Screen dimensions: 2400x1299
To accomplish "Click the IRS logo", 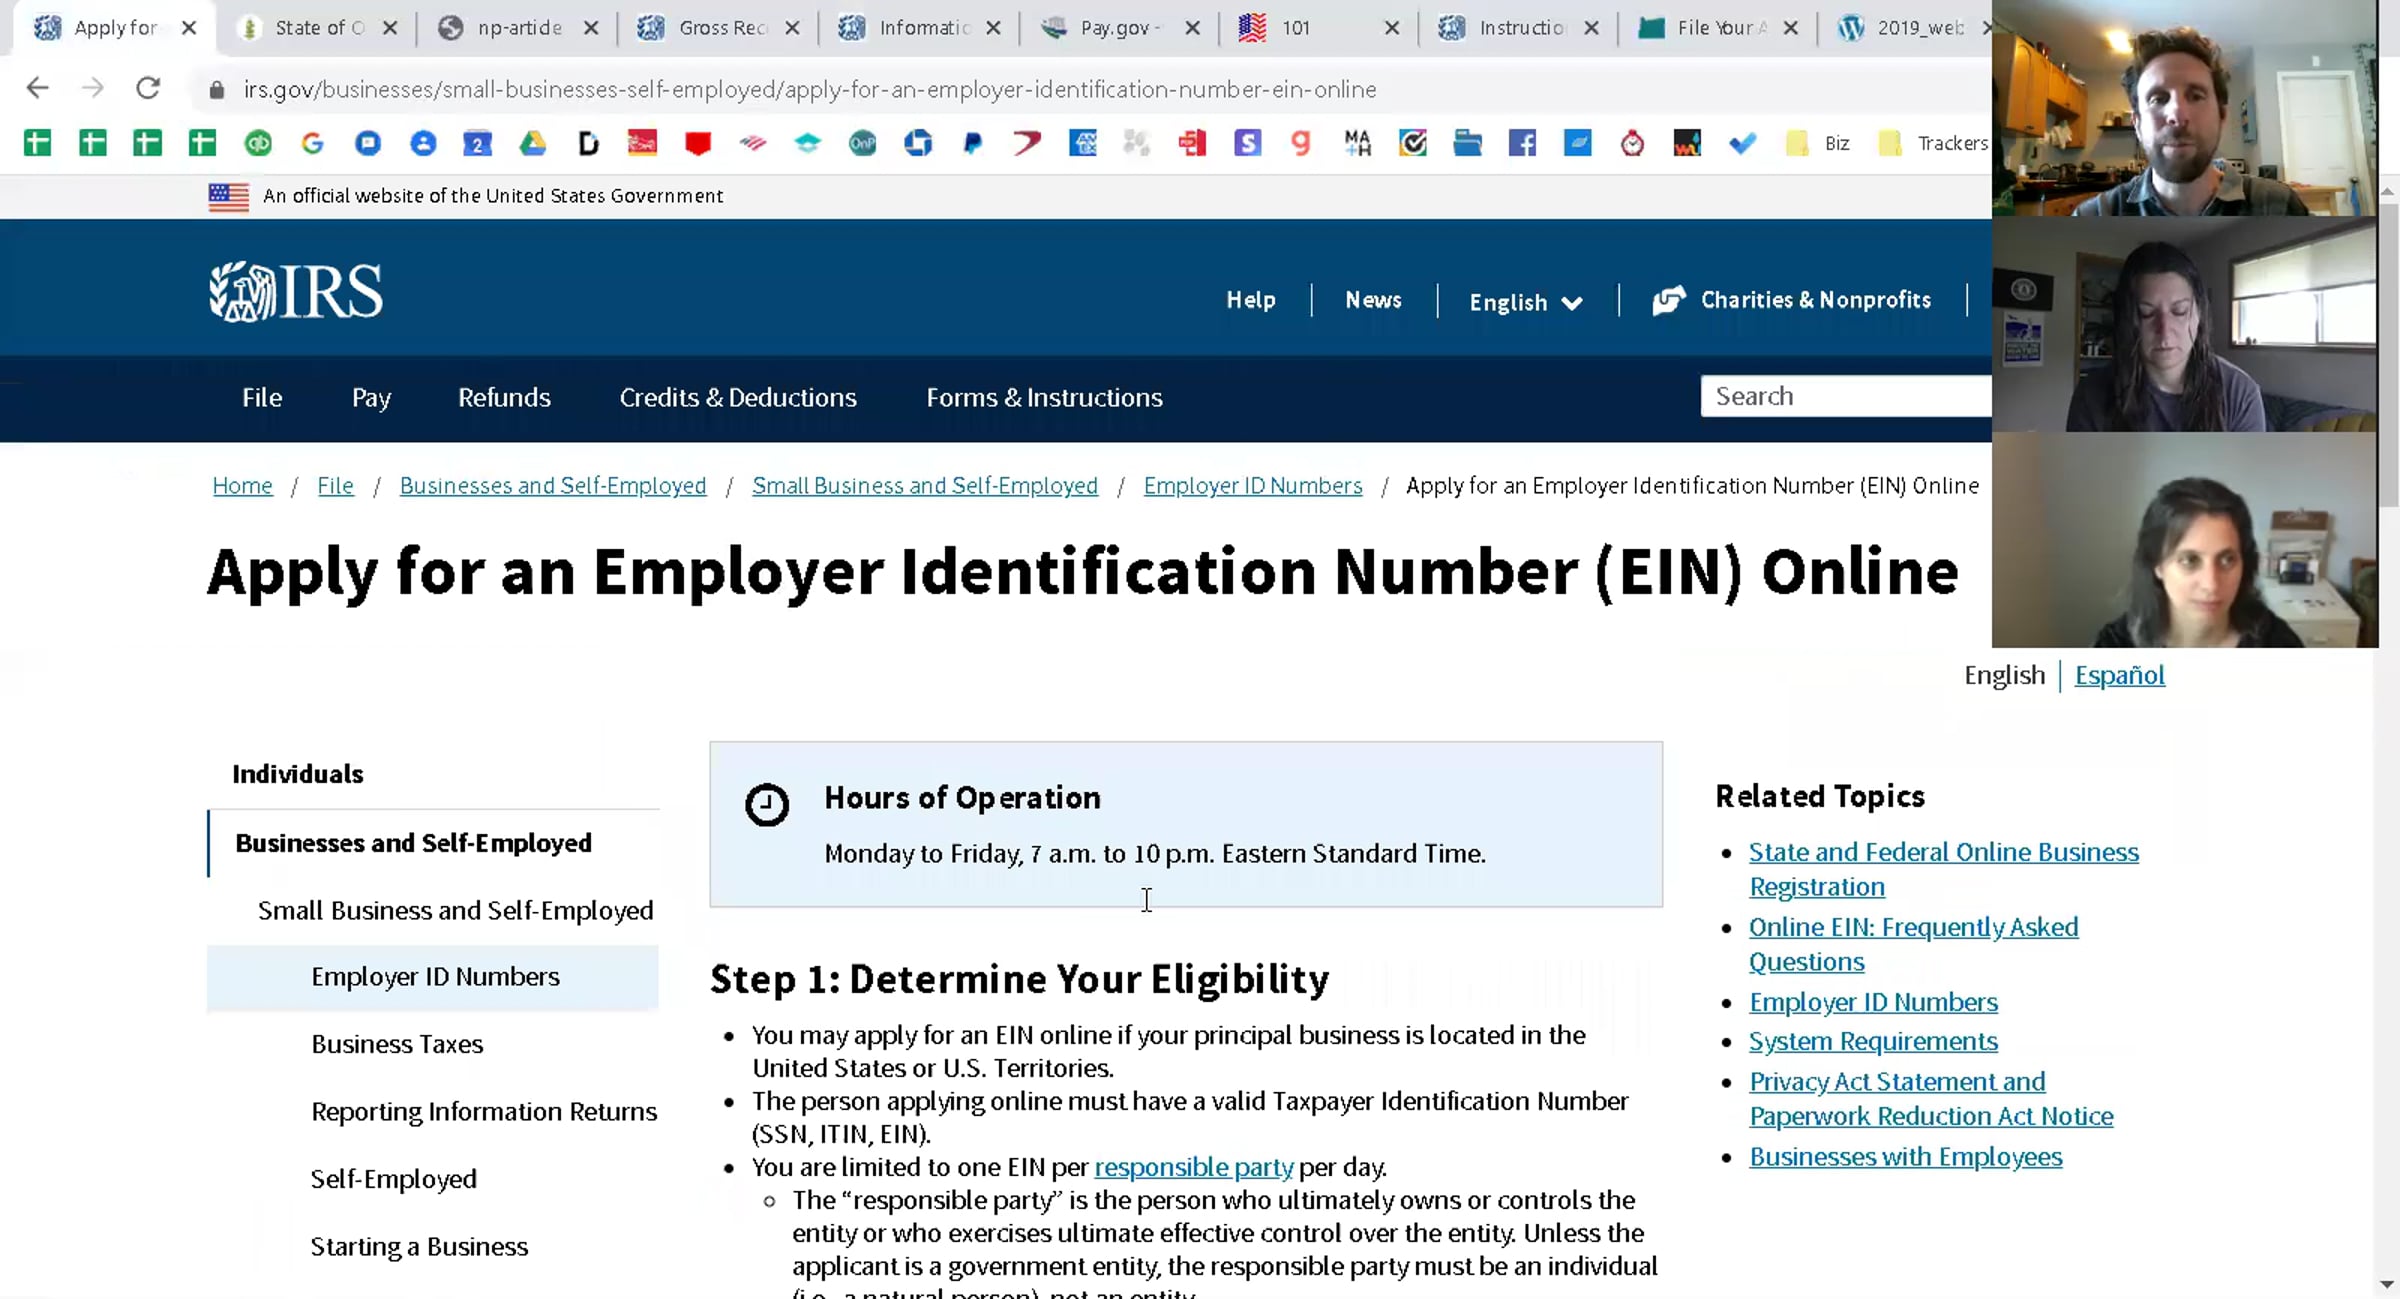I will 295,292.
